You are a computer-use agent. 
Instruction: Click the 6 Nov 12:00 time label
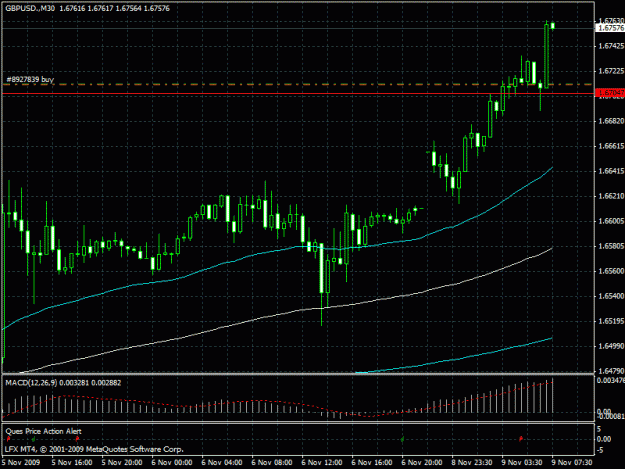pyautogui.click(x=322, y=462)
